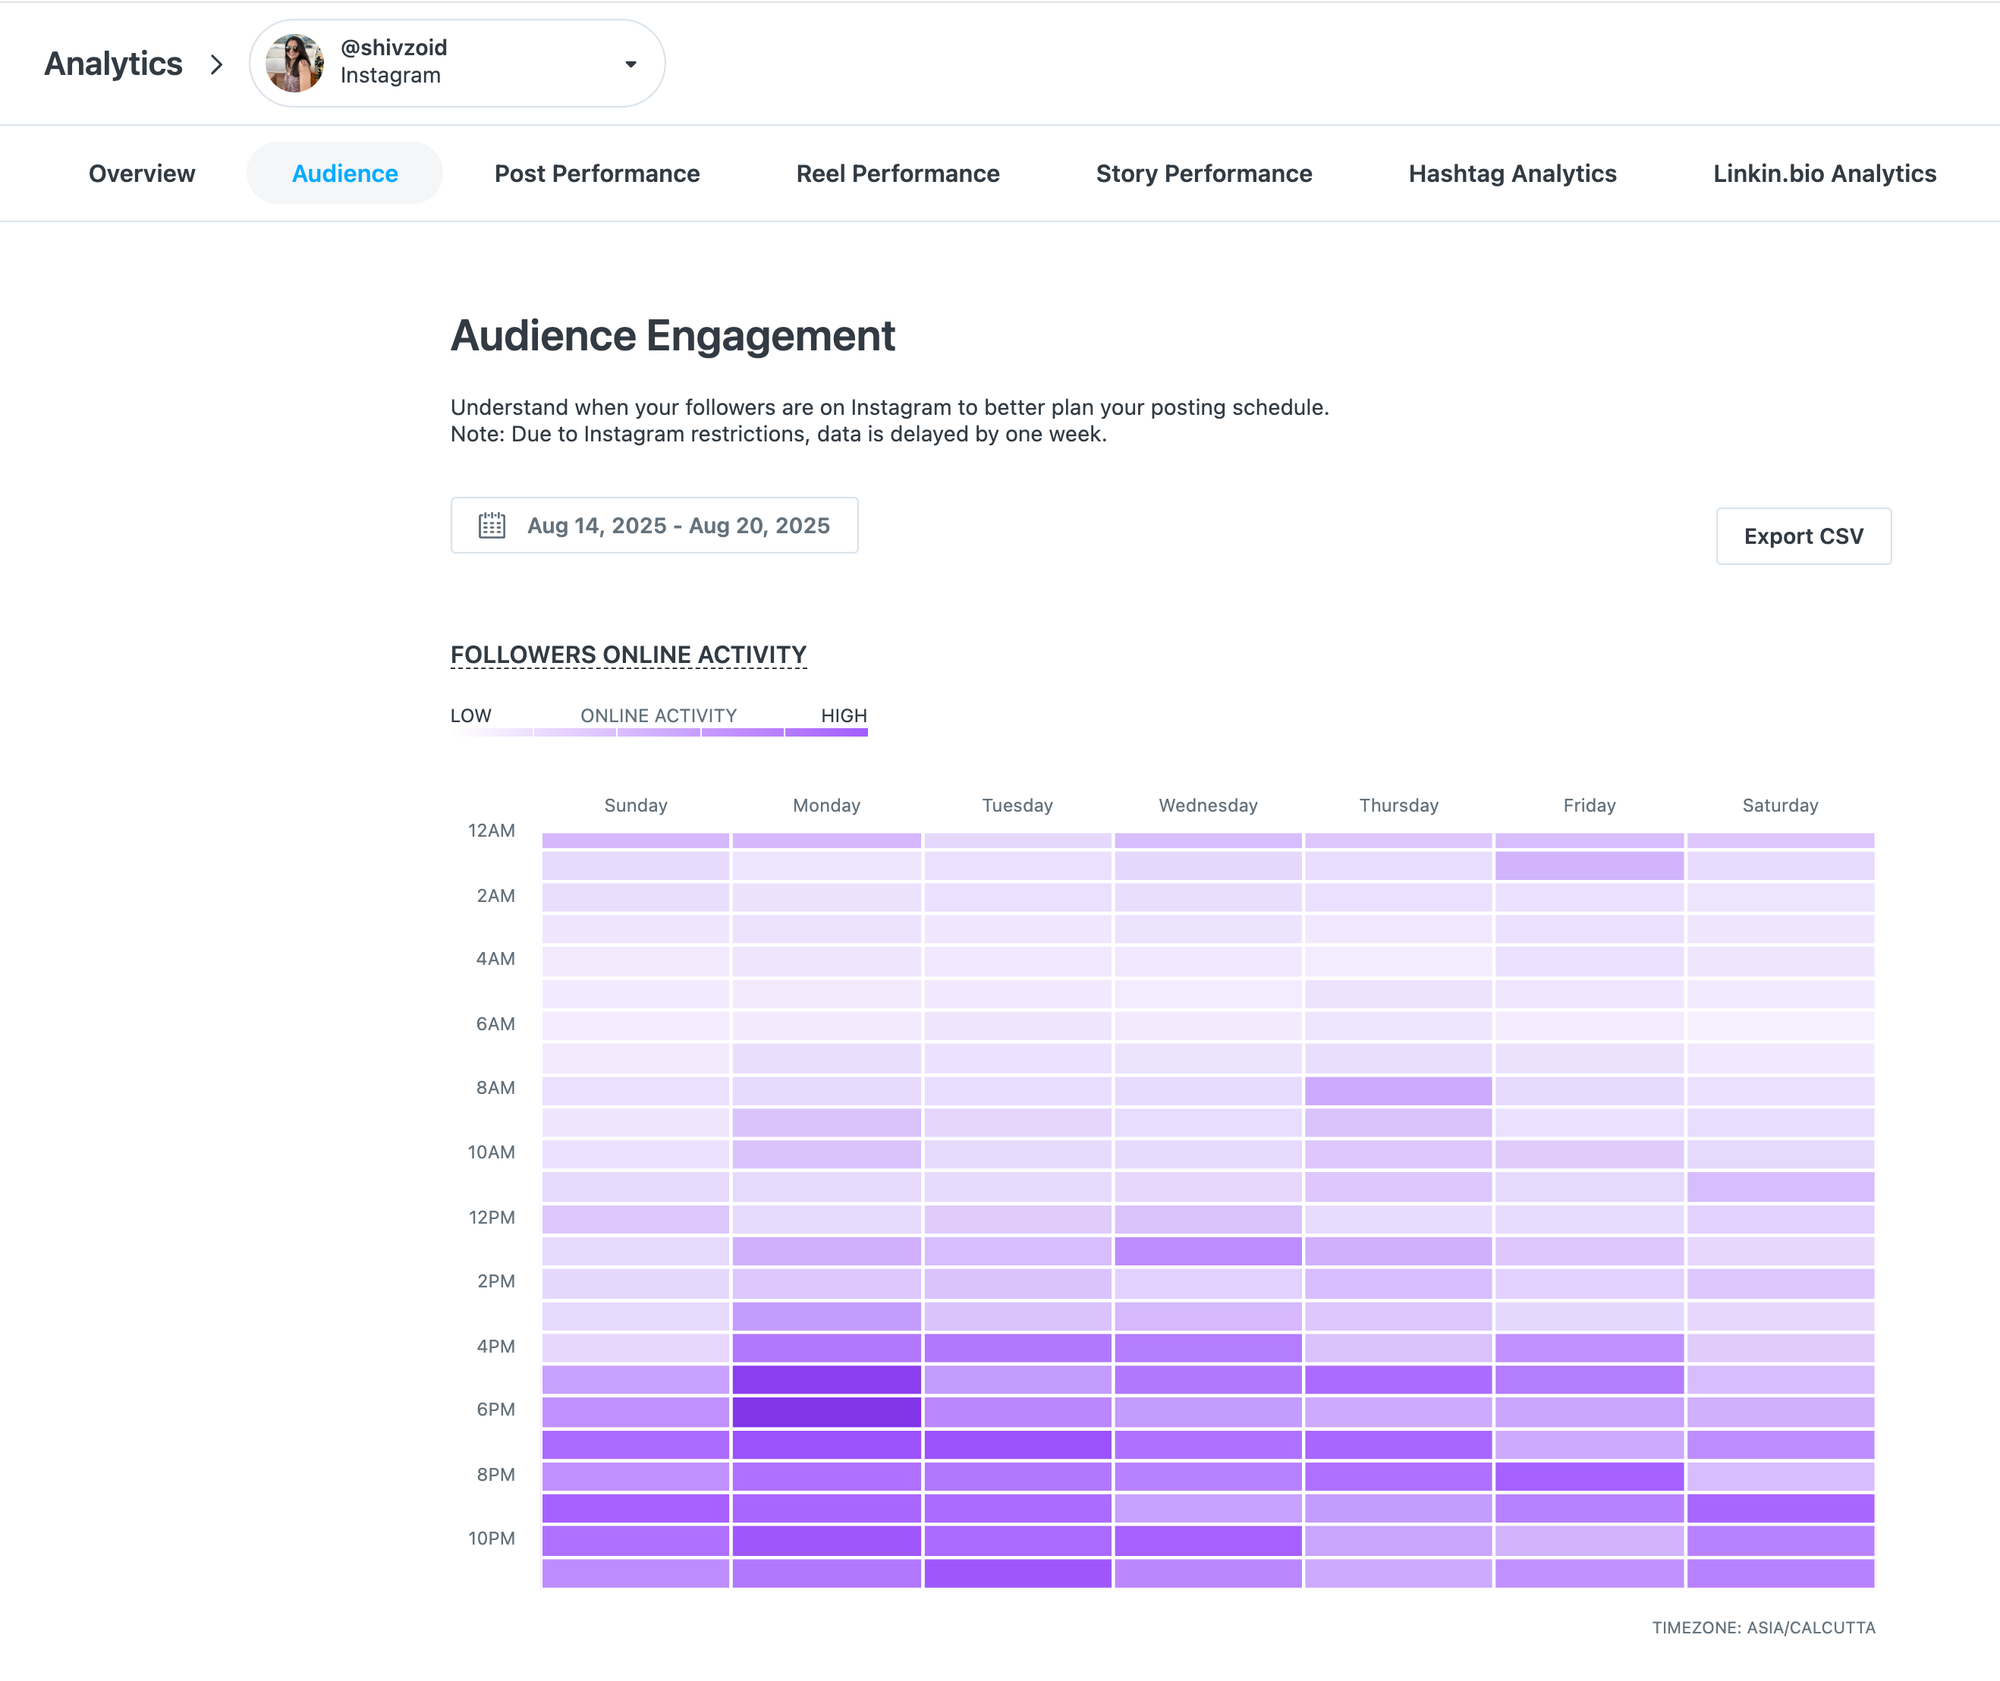
Task: Click the Thursday 8AM heatmap cell
Action: [x=1398, y=1090]
